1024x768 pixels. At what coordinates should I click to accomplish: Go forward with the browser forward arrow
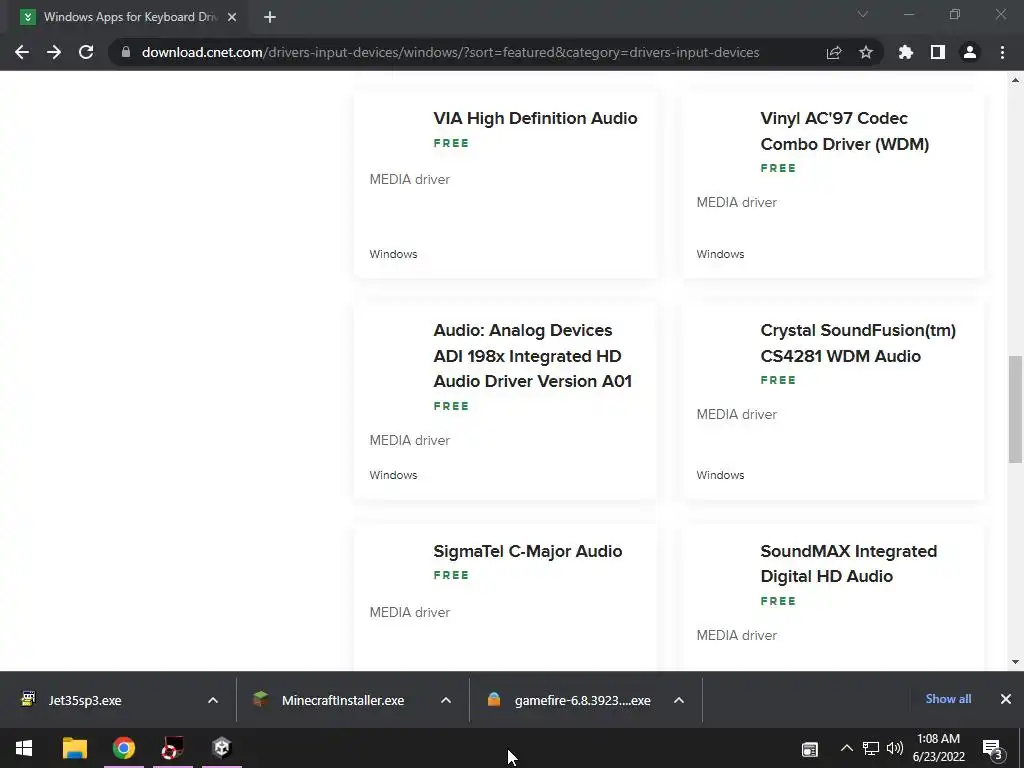click(54, 52)
